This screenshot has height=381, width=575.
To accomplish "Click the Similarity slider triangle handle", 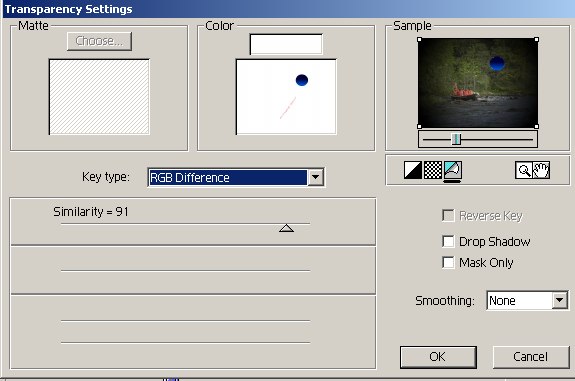I will [x=286, y=228].
